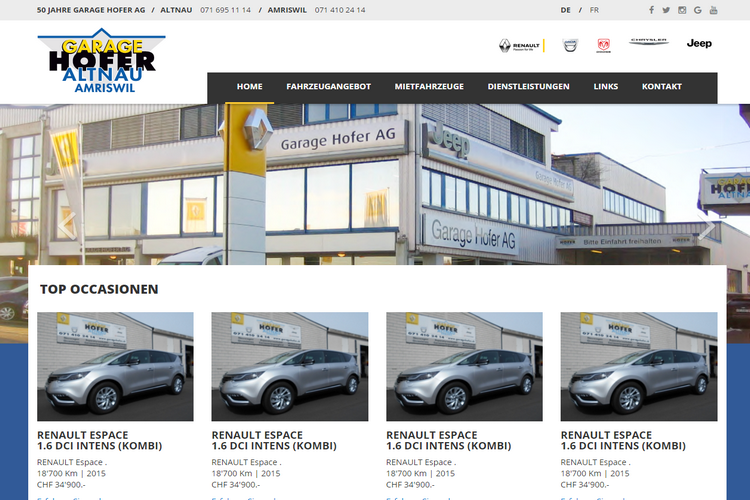Open the Facebook social icon
750x500 pixels.
(x=651, y=10)
